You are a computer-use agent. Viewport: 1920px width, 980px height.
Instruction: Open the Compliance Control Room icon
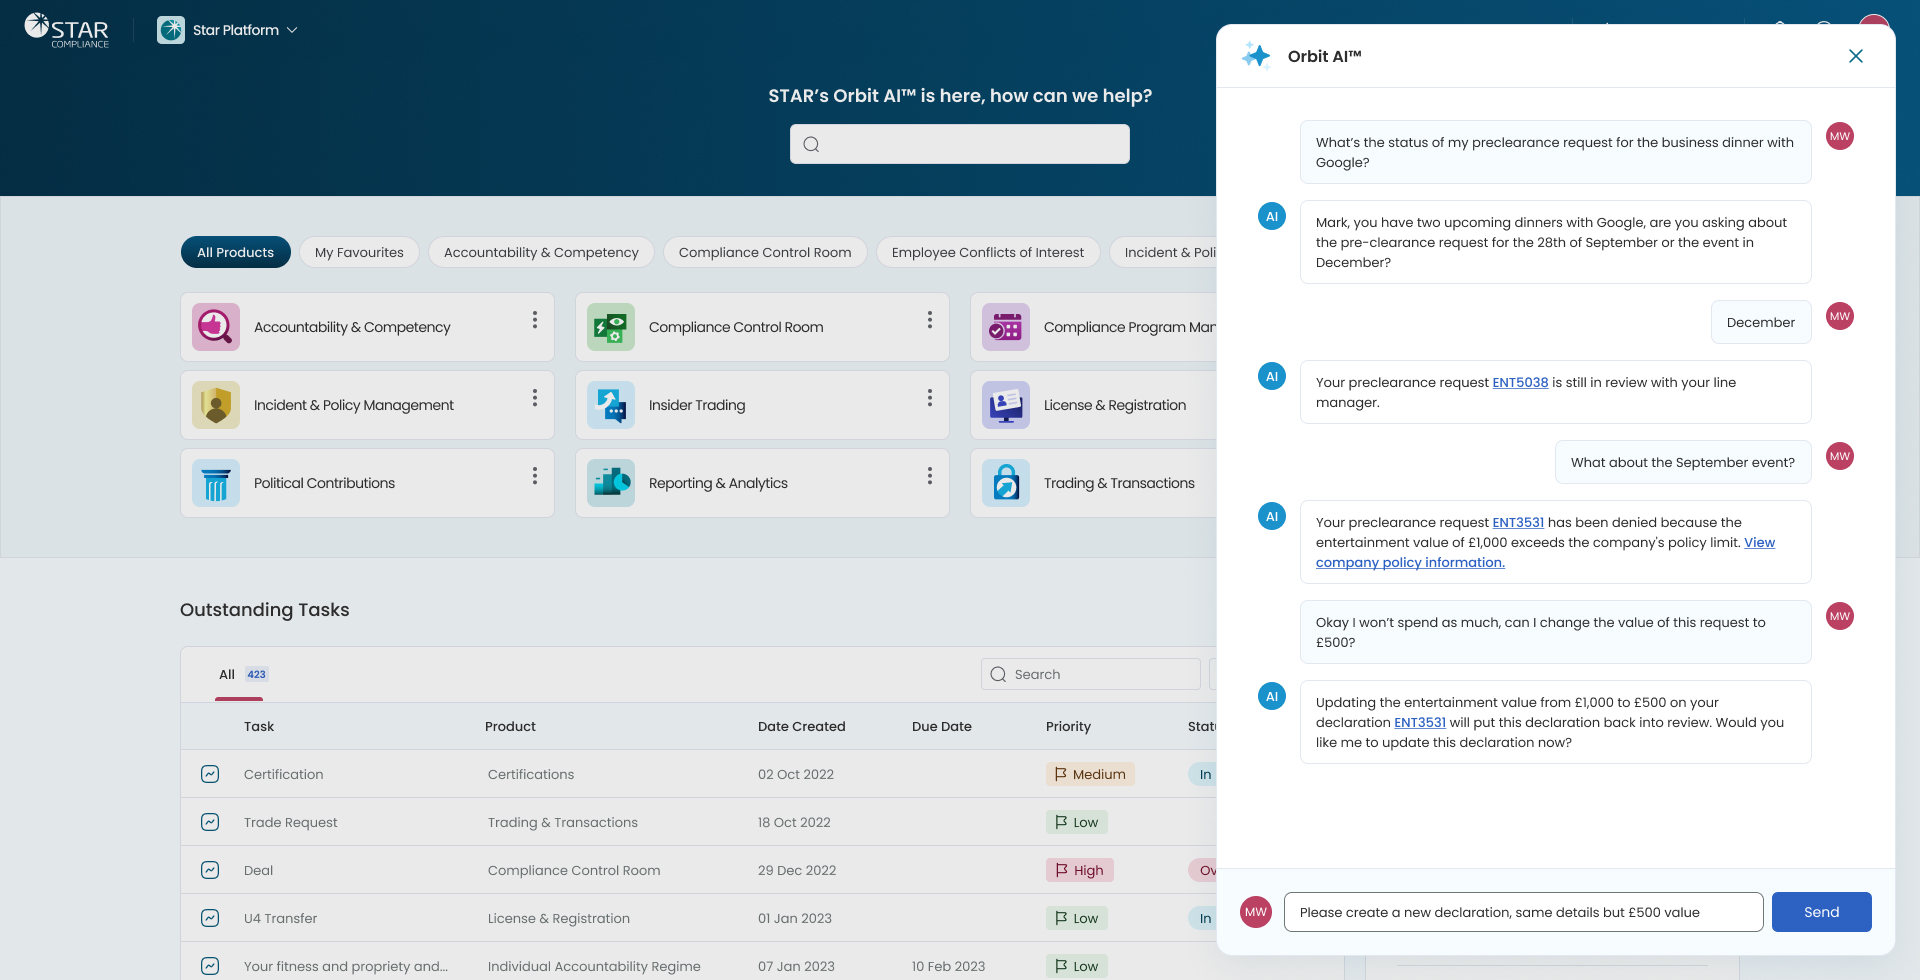pyautogui.click(x=611, y=327)
